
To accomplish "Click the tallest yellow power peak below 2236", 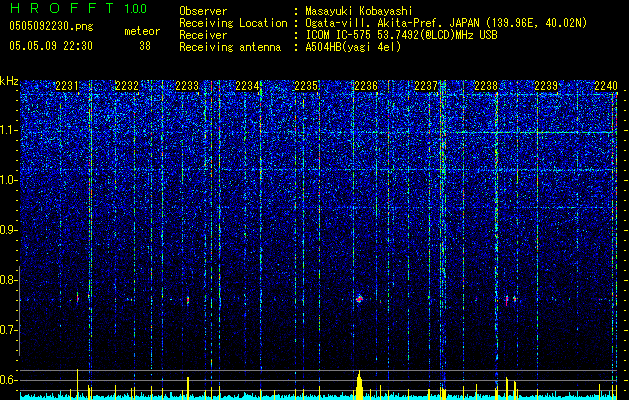I will click(359, 385).
